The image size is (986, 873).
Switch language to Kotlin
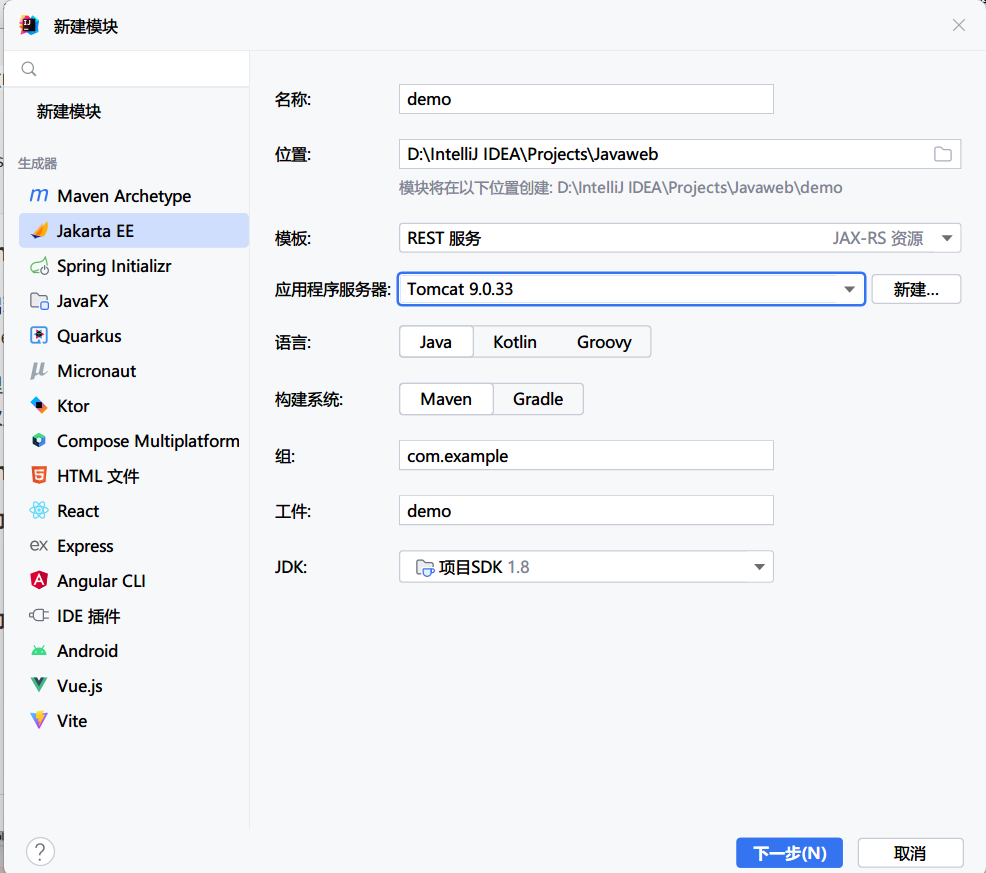click(515, 342)
